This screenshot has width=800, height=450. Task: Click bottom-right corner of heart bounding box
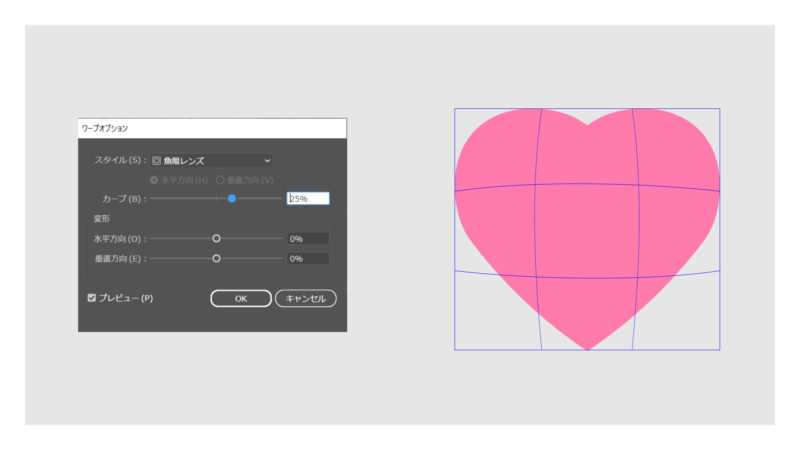coord(719,349)
